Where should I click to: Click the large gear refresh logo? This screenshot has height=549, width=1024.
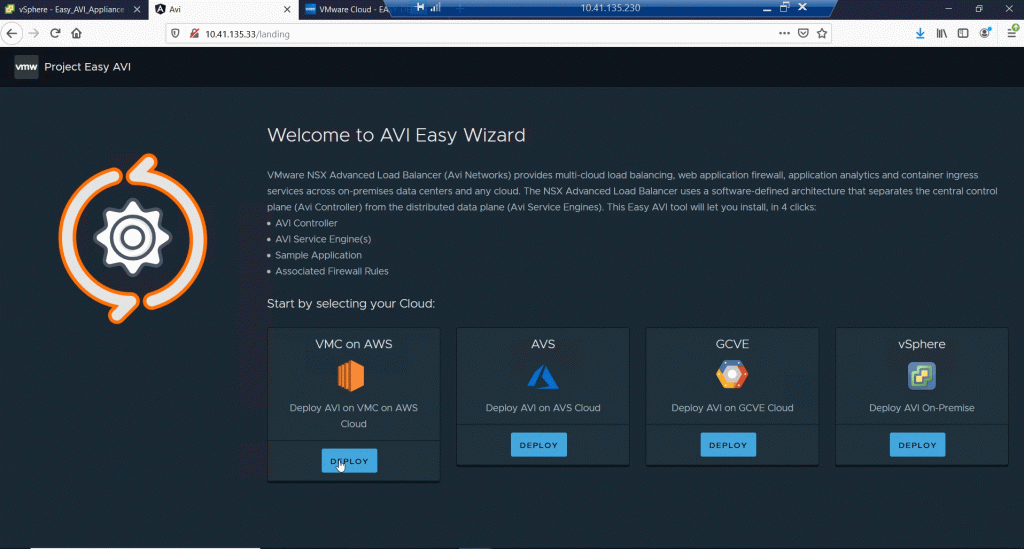pyautogui.click(x=131, y=237)
